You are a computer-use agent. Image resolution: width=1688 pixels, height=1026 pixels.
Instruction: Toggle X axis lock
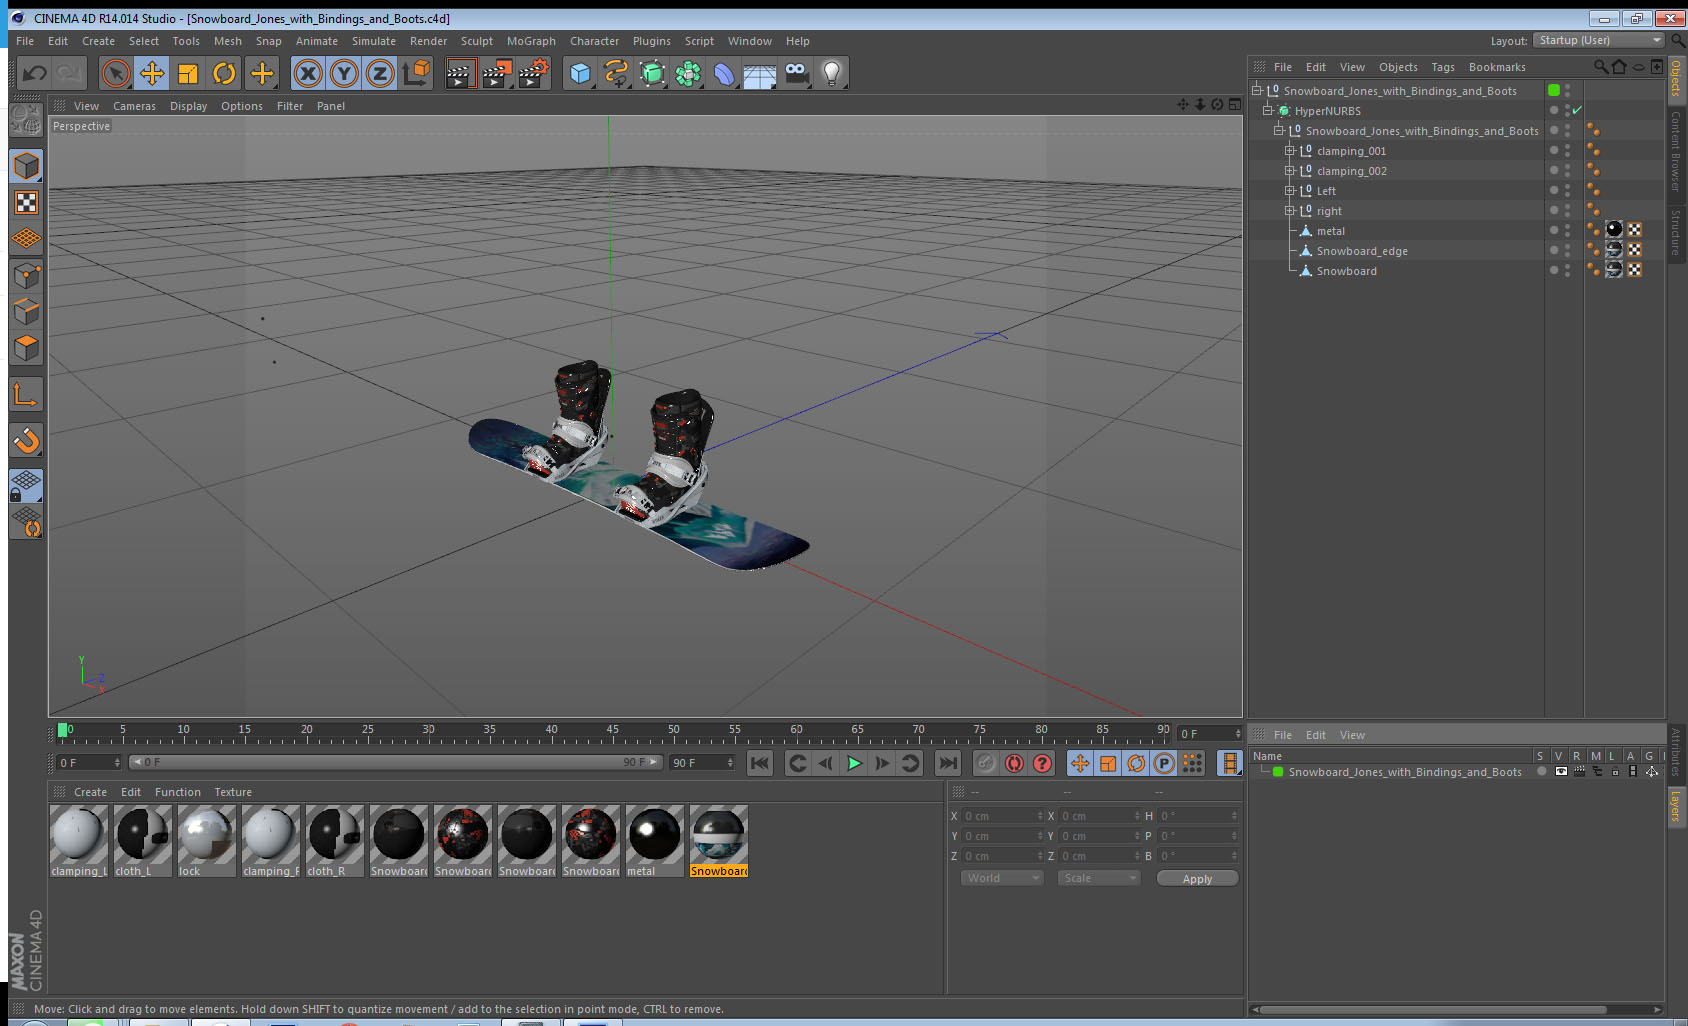308,73
